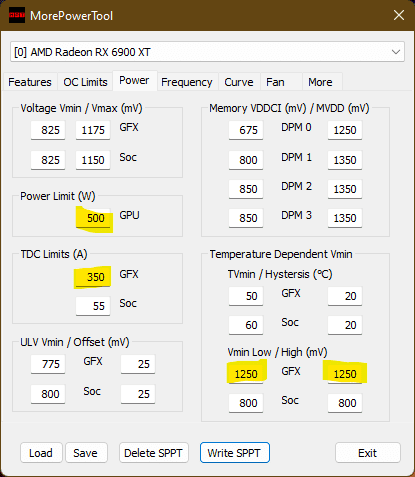The image size is (415, 477).
Task: Click the Soc Vmin High field 800
Action: coord(345,403)
